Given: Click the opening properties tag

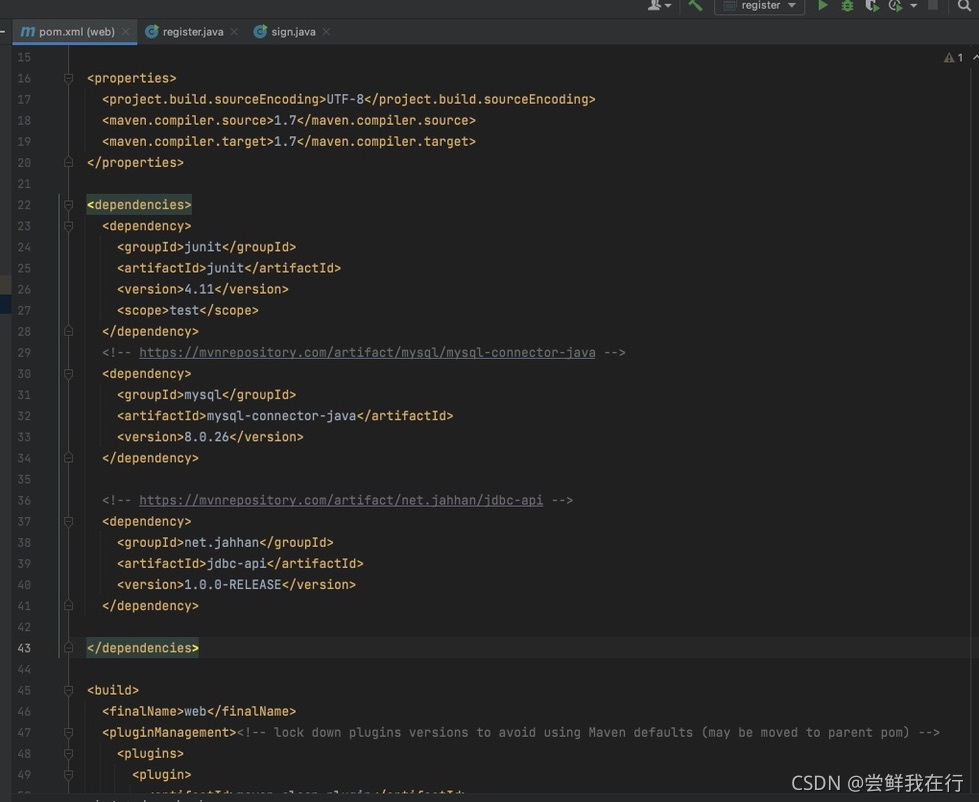Looking at the screenshot, I should (x=132, y=79).
